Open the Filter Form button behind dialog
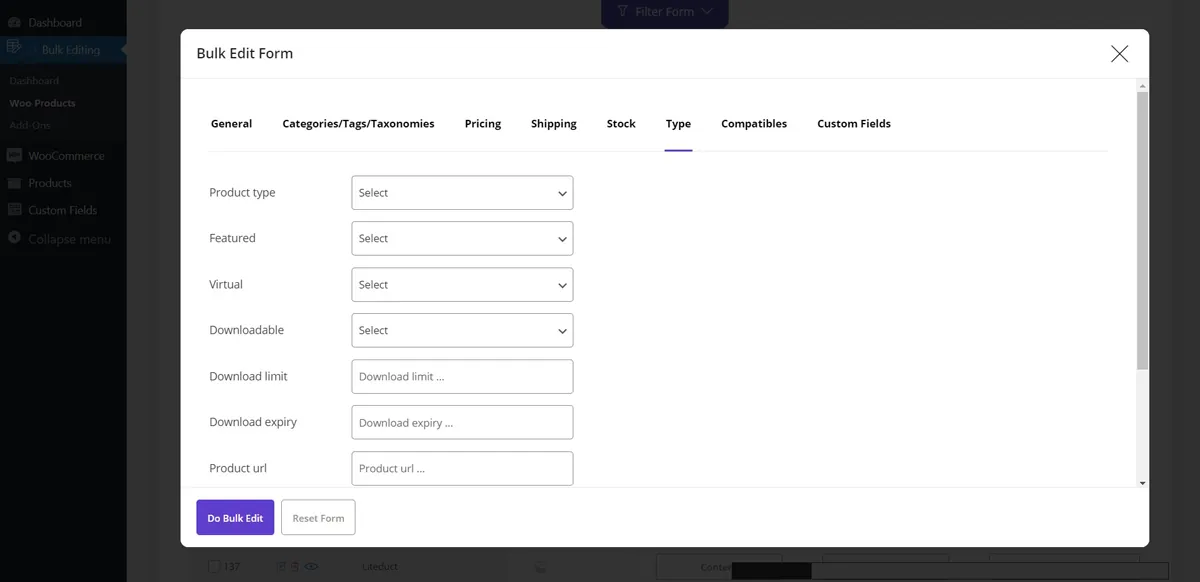 pyautogui.click(x=665, y=12)
